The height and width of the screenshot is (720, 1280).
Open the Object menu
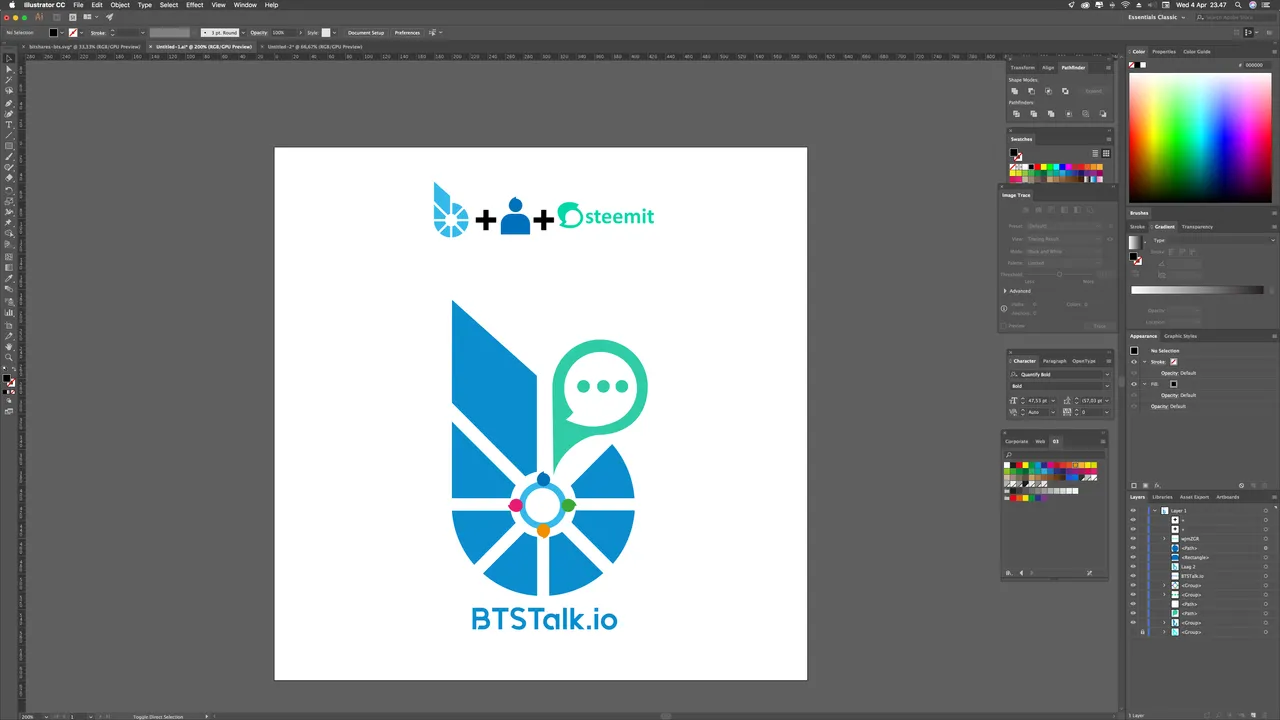(120, 5)
